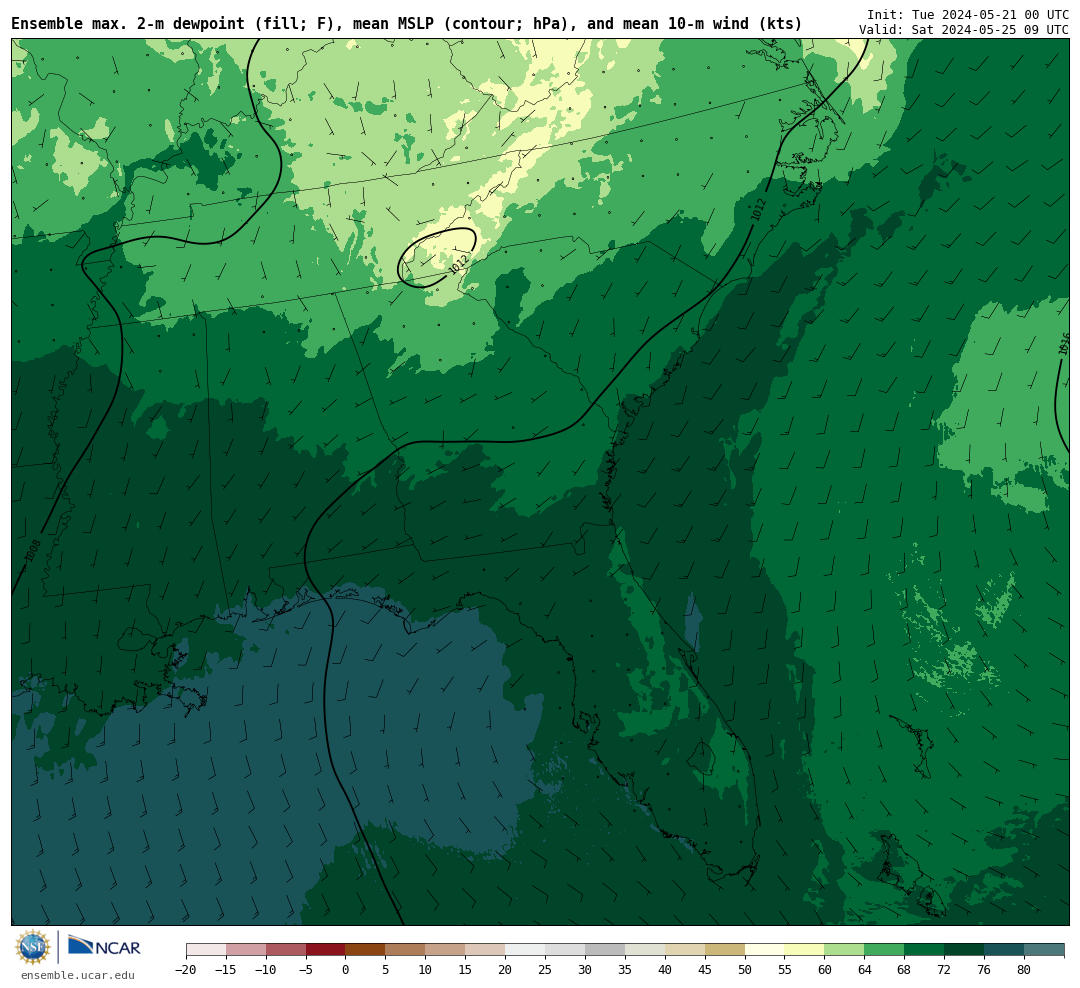1080x988 pixels.
Task: Click the map title about ensemble dewpoint
Action: point(406,23)
